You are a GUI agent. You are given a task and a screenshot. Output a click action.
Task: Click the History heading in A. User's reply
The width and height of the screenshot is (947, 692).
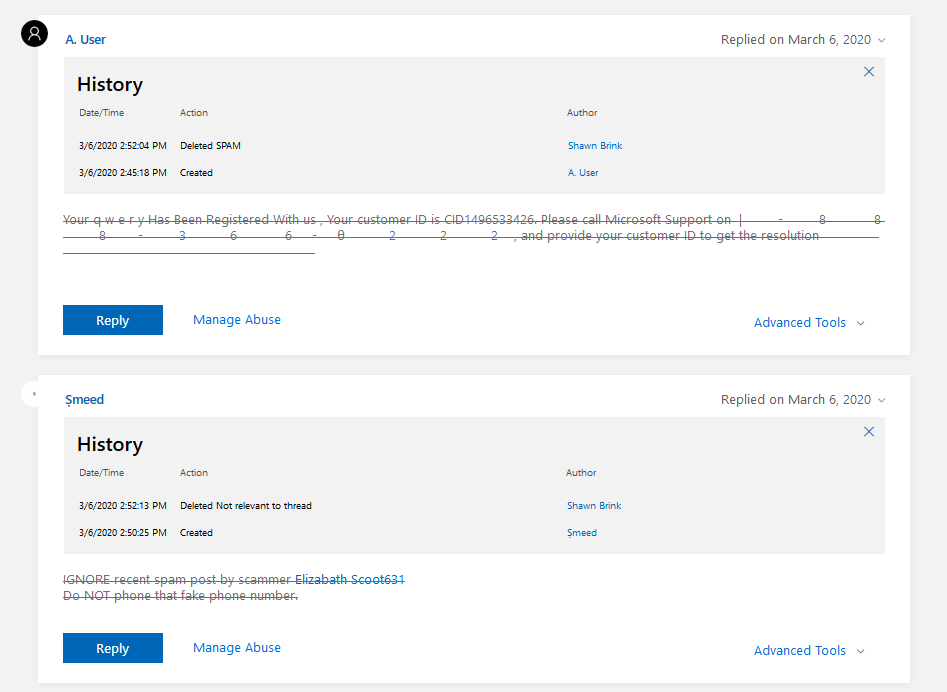[110, 85]
